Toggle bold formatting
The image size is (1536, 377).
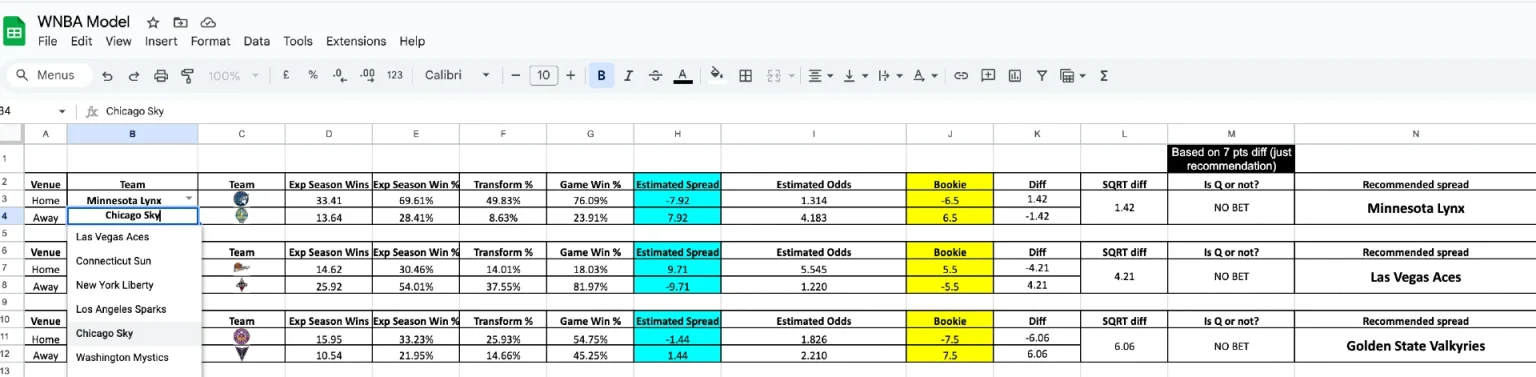point(601,75)
